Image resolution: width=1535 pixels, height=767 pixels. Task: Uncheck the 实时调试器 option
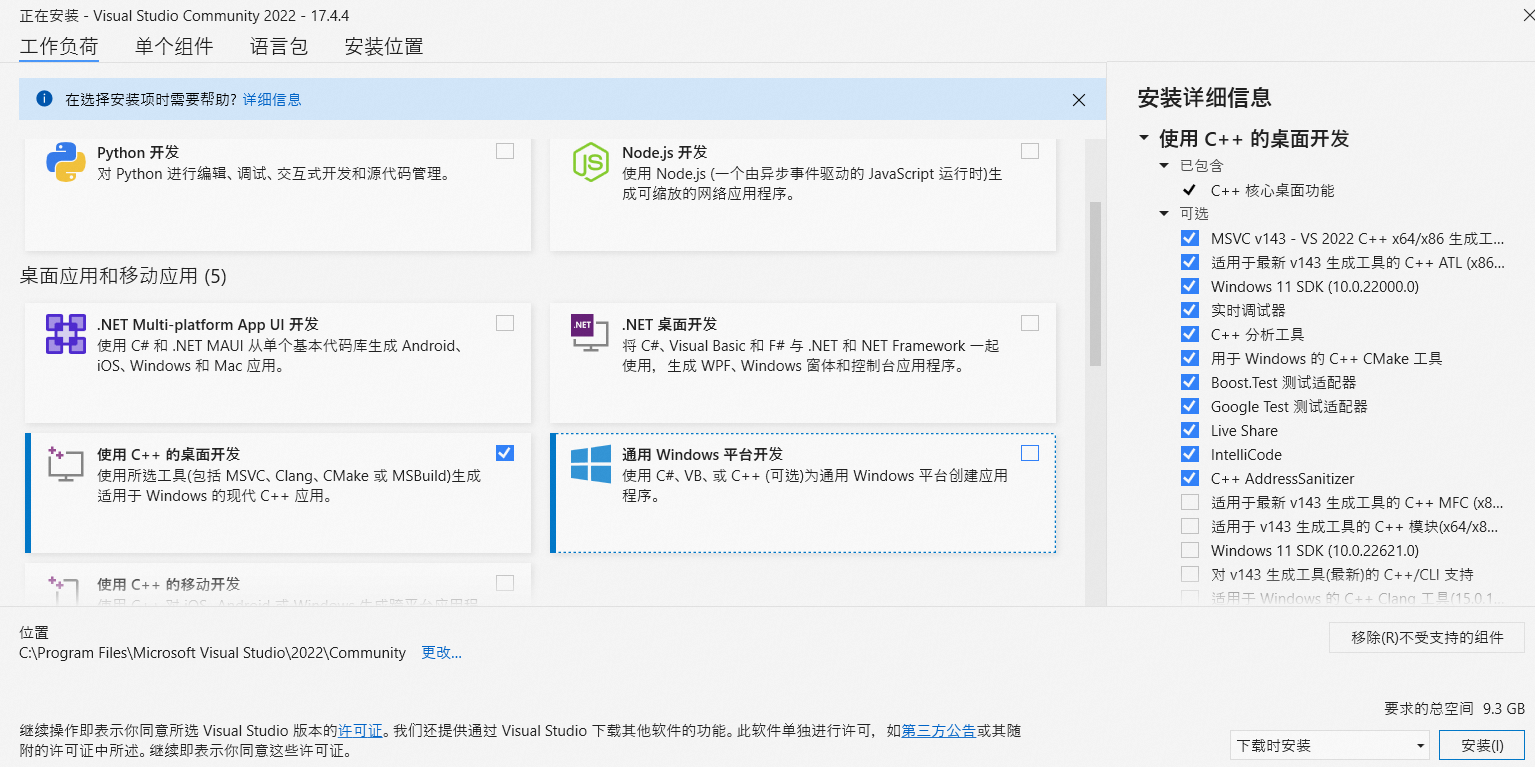(x=1190, y=310)
